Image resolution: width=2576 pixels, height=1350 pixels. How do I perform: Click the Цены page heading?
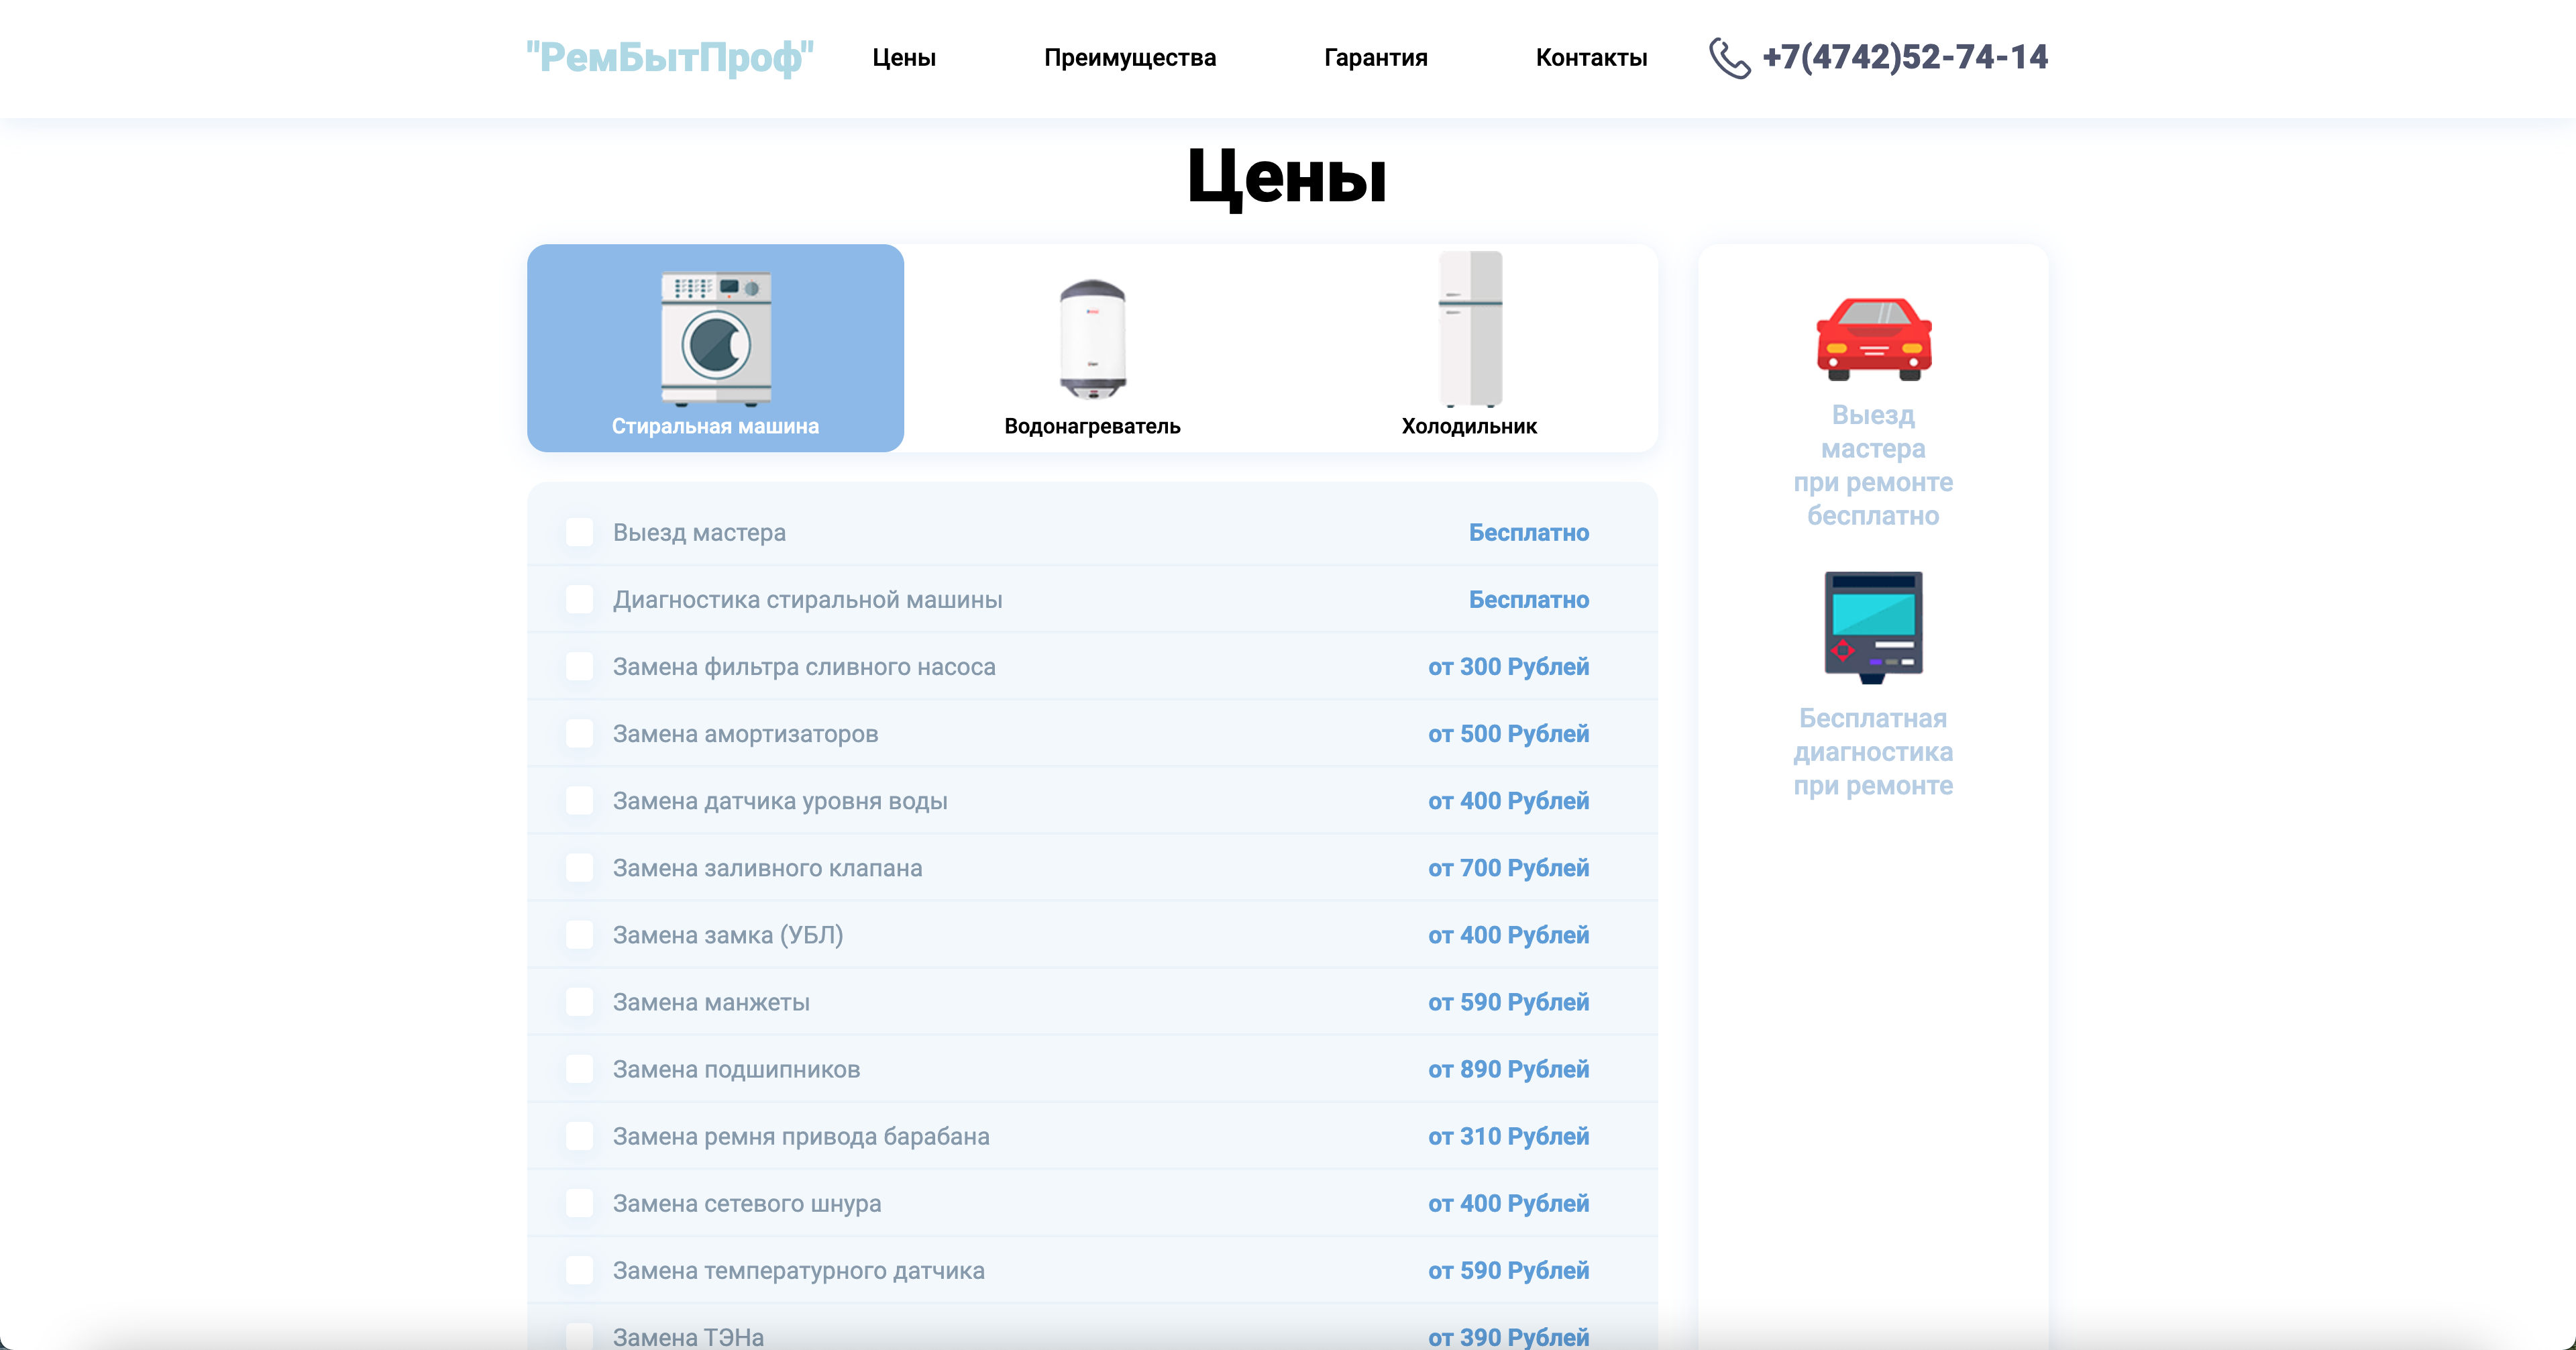[1287, 177]
